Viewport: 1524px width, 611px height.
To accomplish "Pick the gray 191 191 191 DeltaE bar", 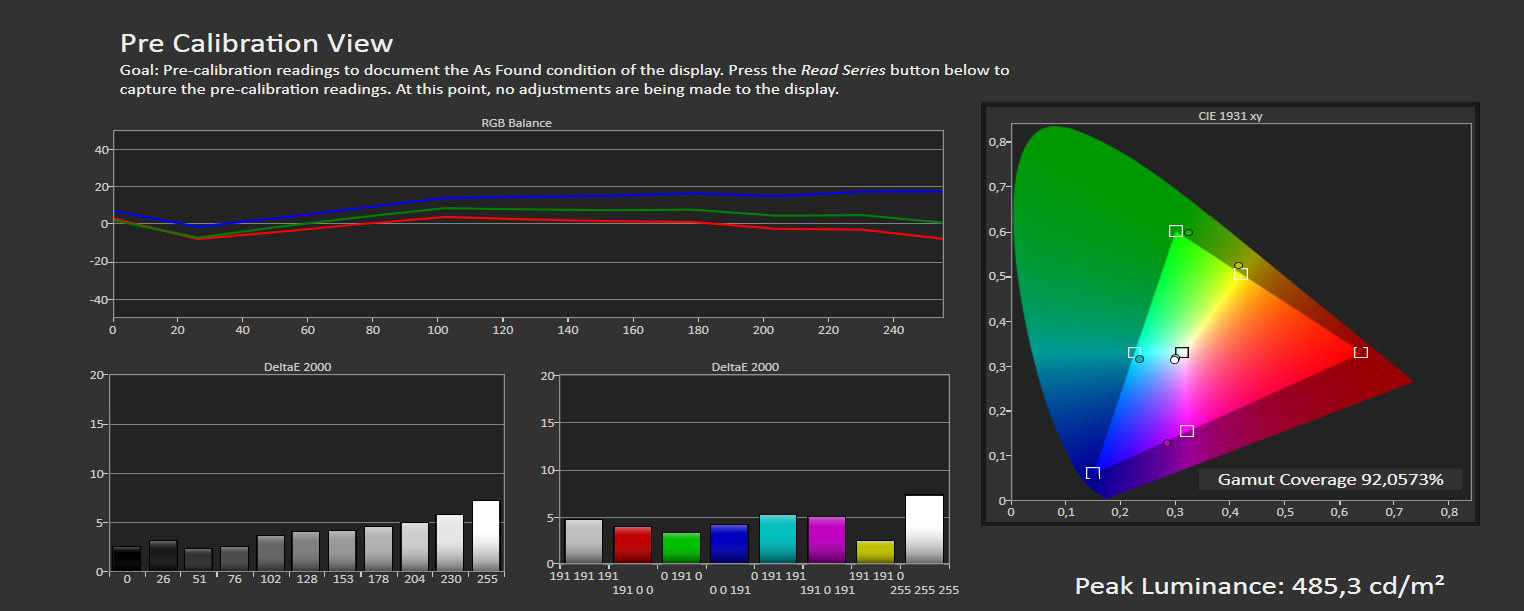I will 584,541.
